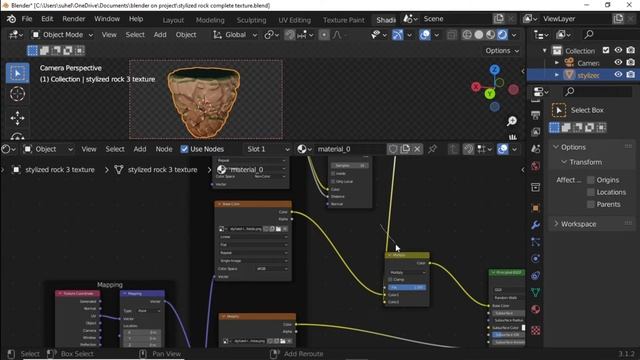Click the zoom magnifier in viewport

click(512, 121)
